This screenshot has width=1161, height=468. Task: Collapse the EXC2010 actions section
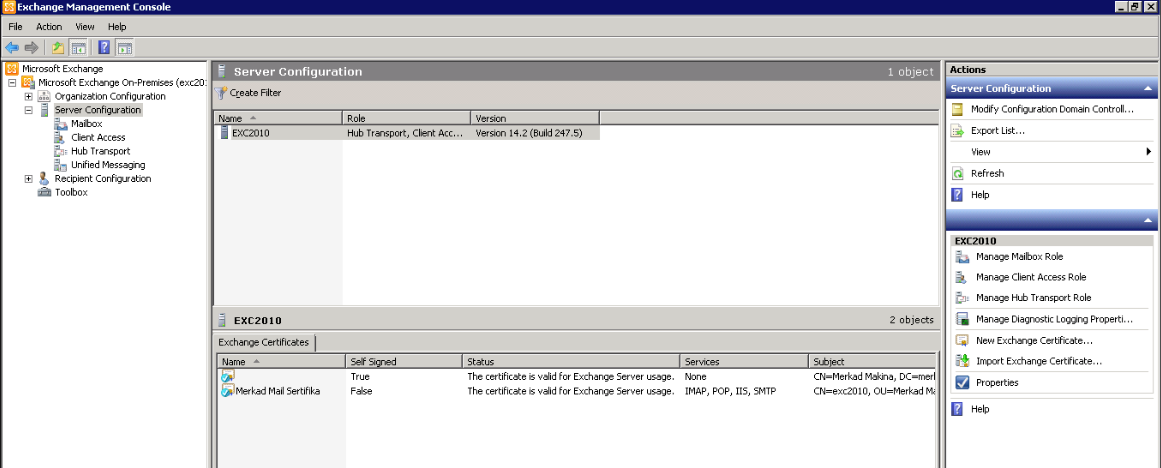1147,221
